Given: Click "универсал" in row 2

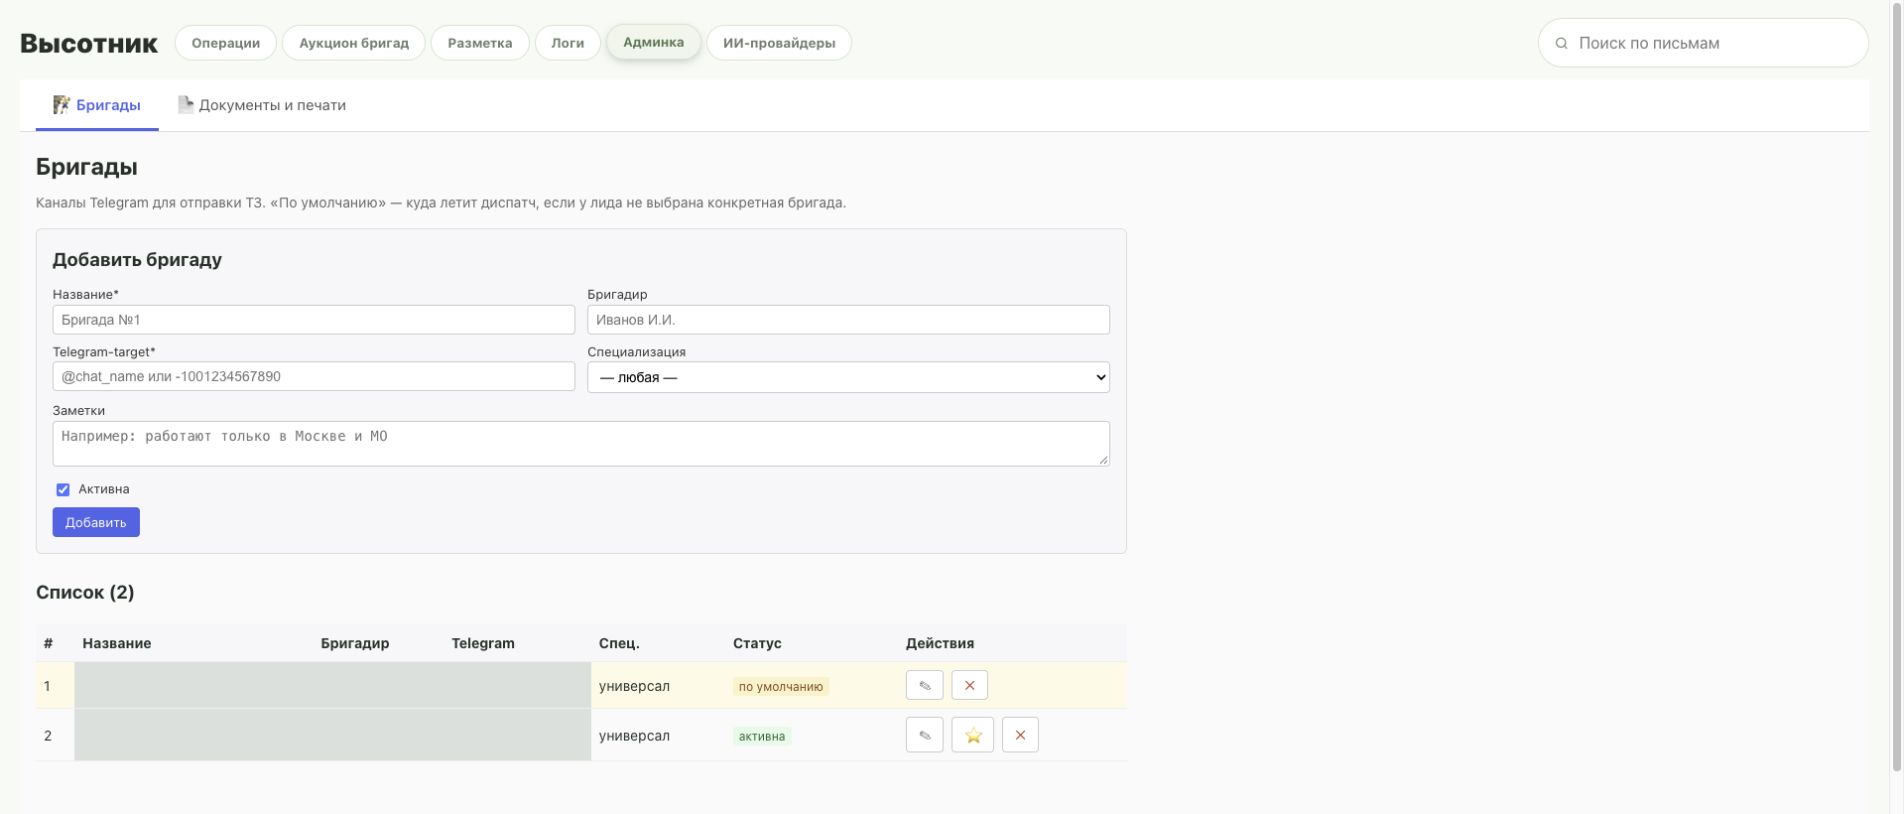Looking at the screenshot, I should (x=634, y=736).
